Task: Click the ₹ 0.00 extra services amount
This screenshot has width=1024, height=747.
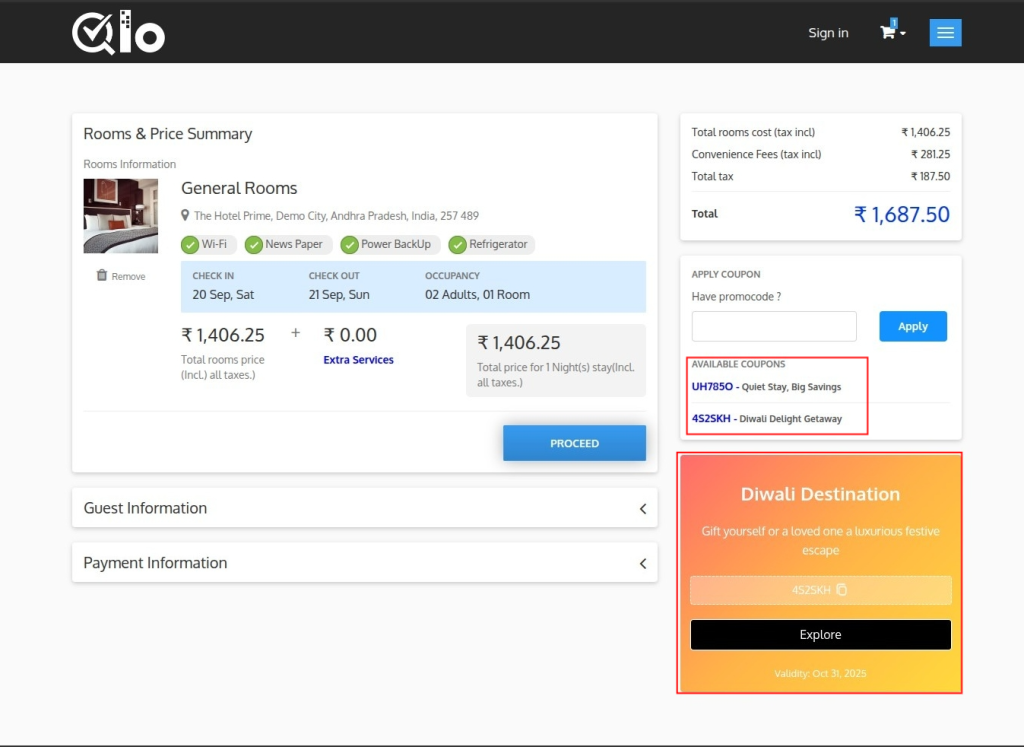Action: click(350, 335)
